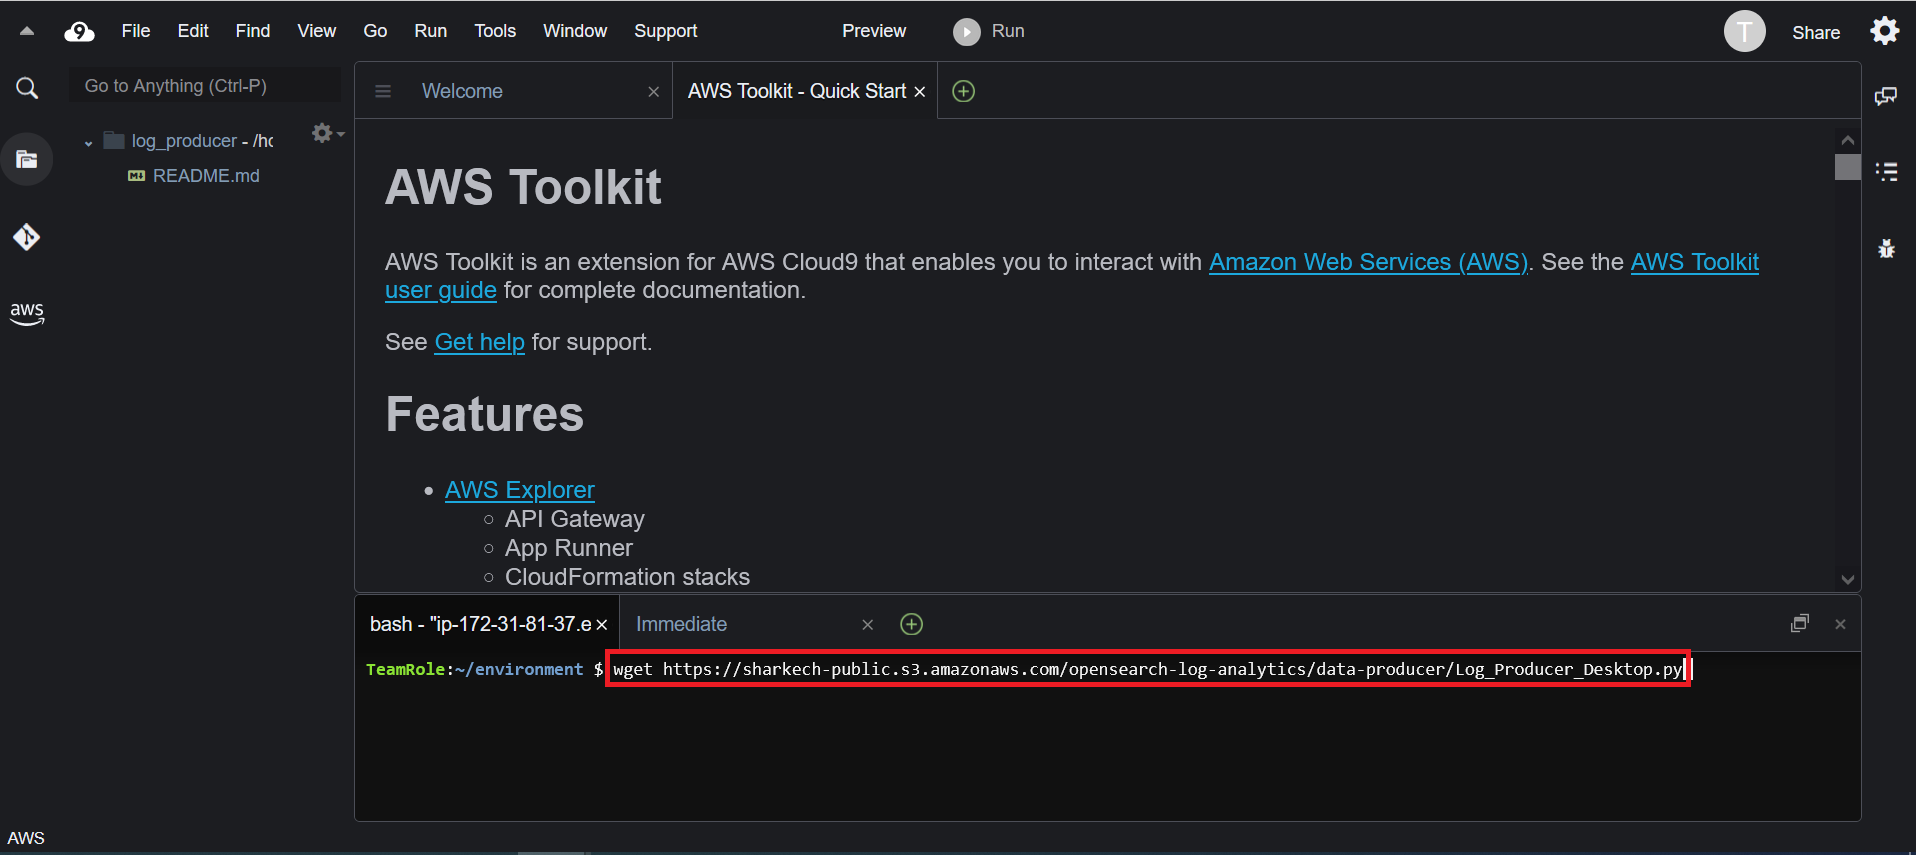Open the editor tab list menu icon
Screen dimensions: 1916x855
pyautogui.click(x=382, y=91)
